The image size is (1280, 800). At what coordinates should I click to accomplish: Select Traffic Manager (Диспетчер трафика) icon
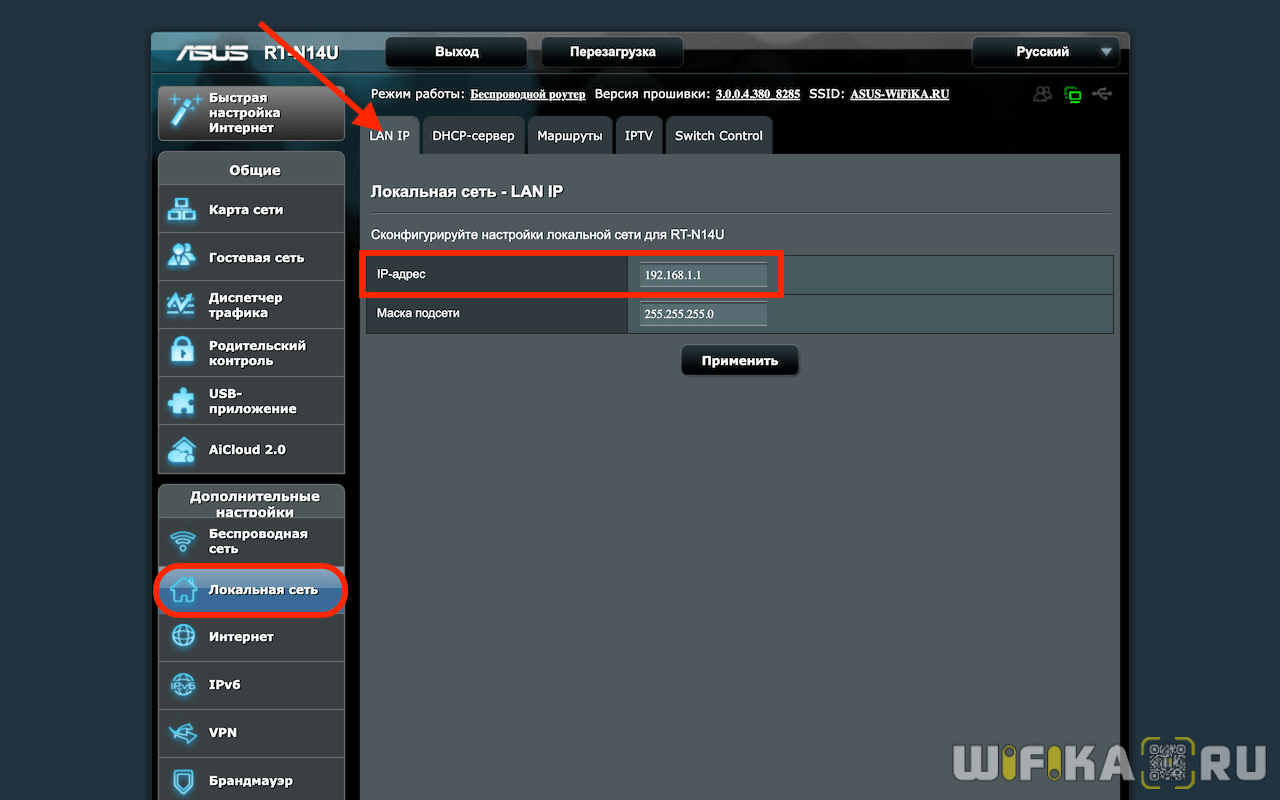(182, 305)
